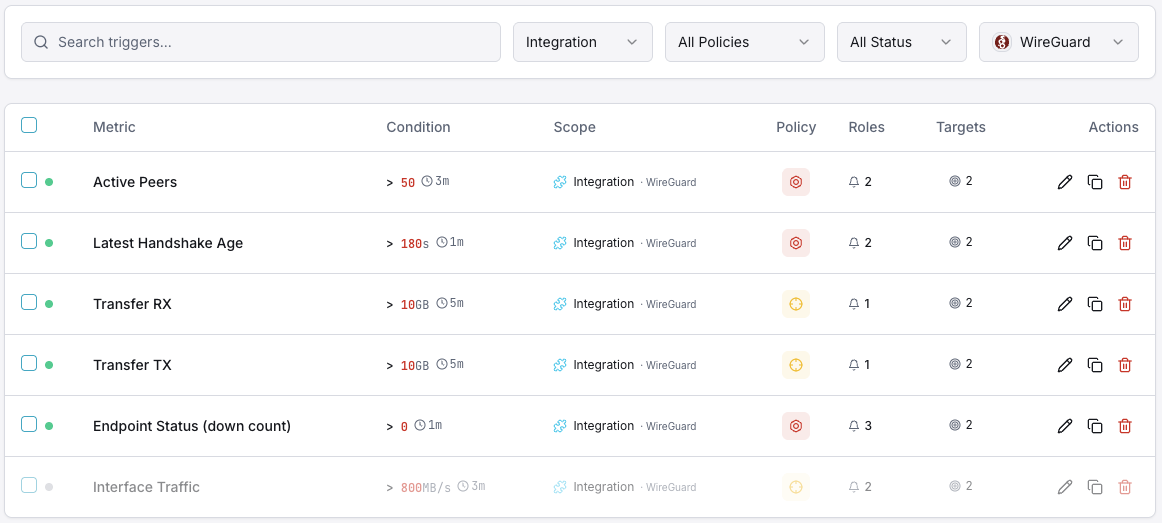Viewport: 1162px width, 523px height.
Task: Check the Endpoint Status row checkbox
Action: coord(29,424)
